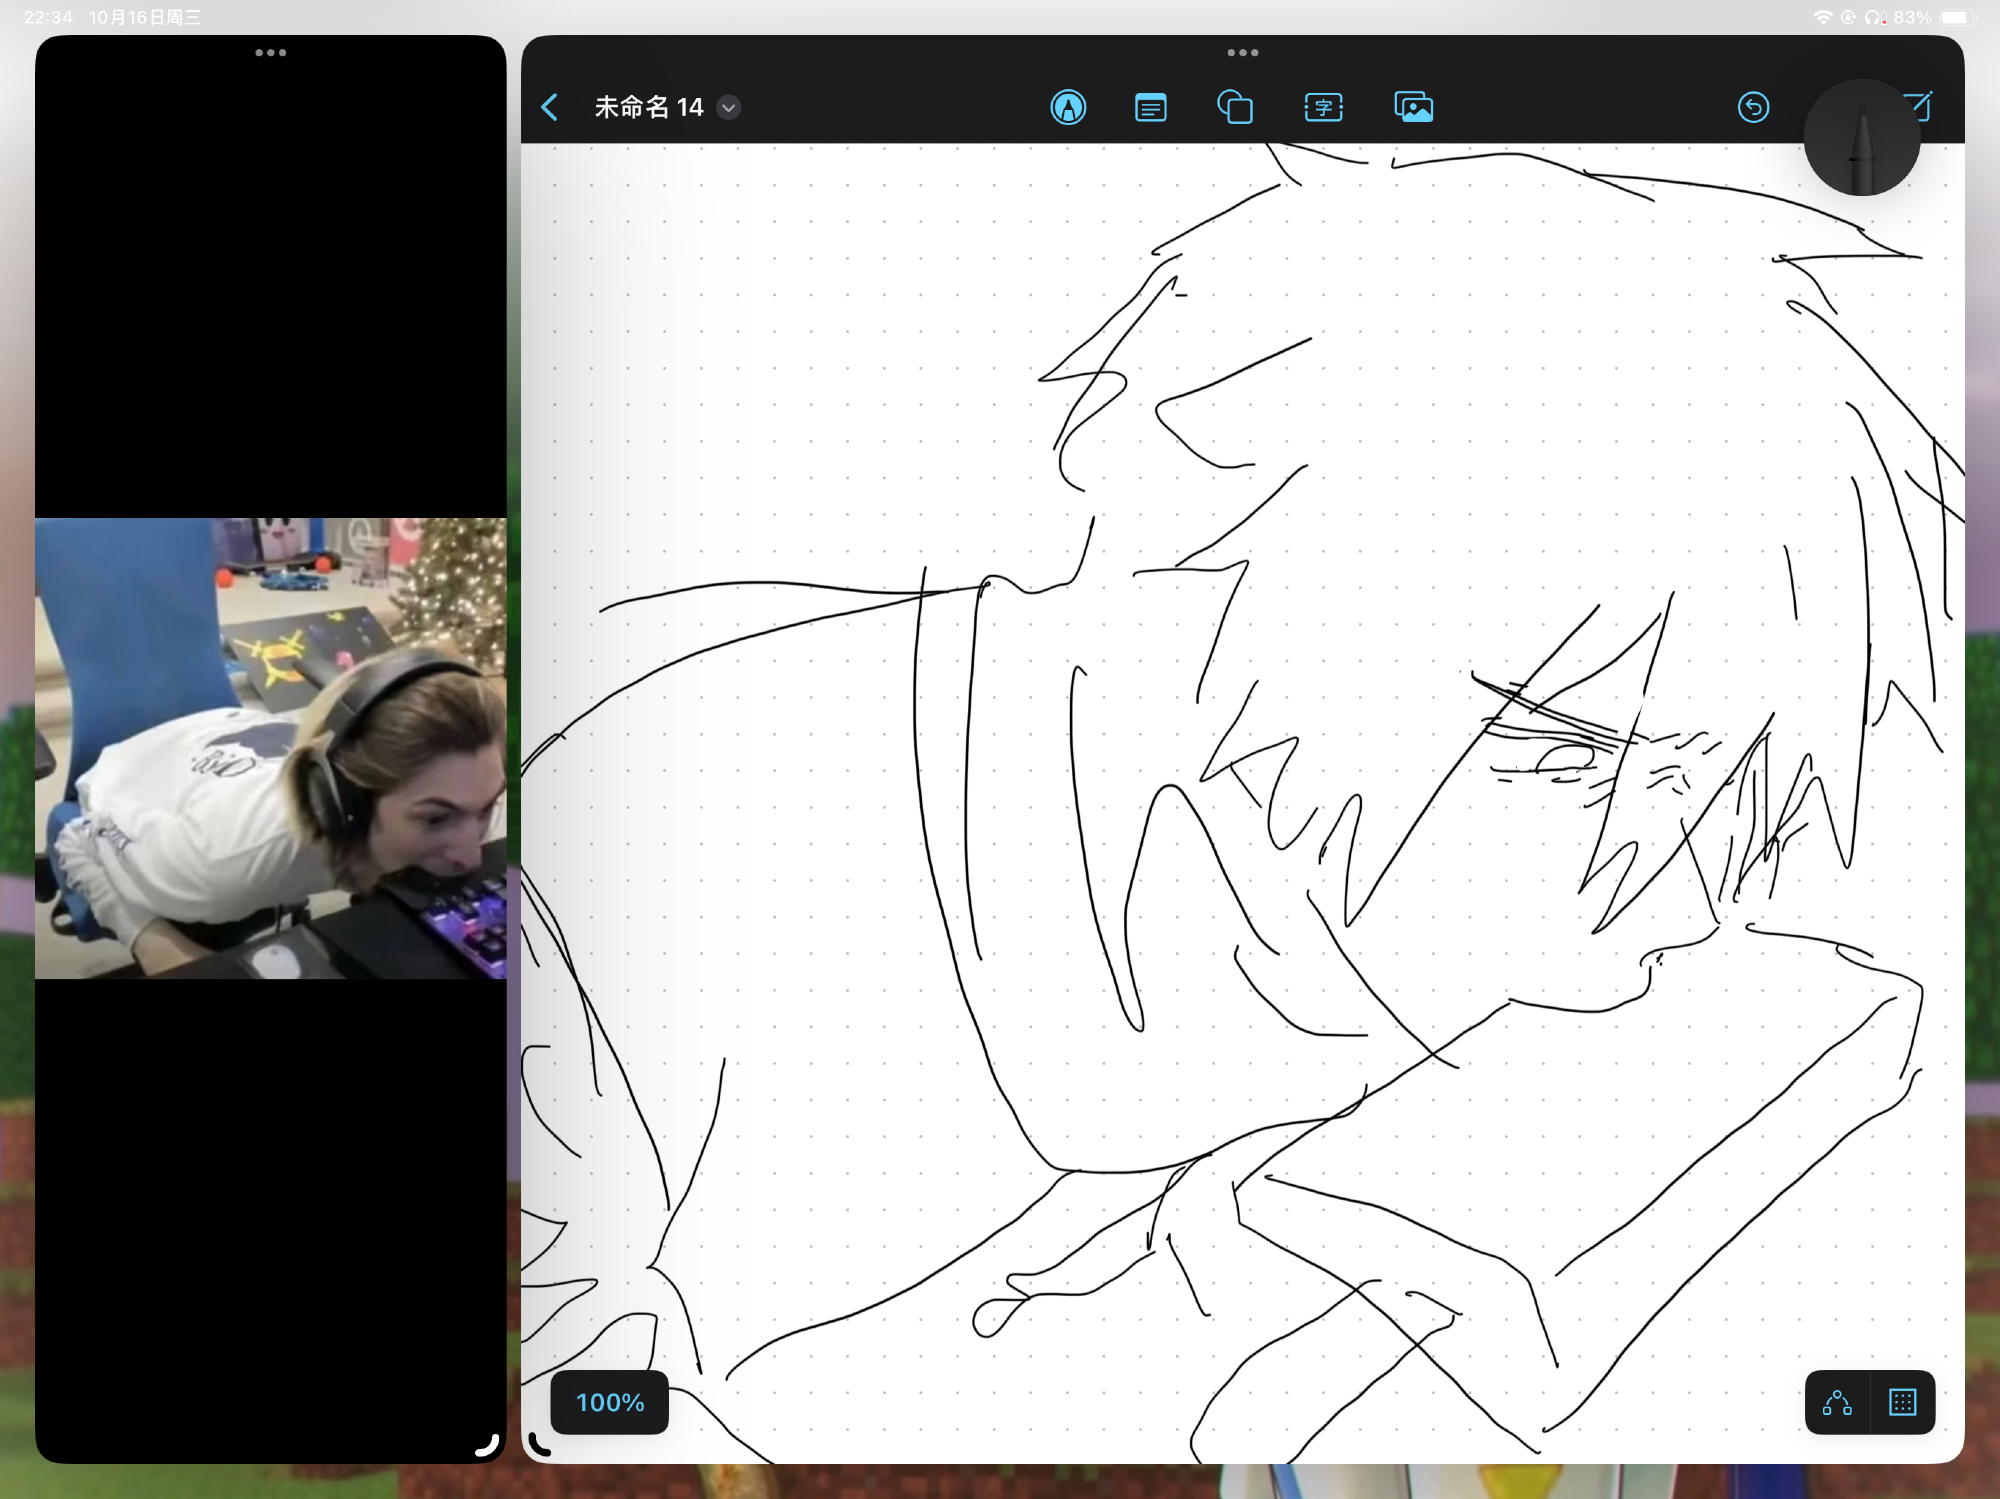This screenshot has width=2000, height=1499.
Task: Add a text box to the board
Action: (x=1323, y=107)
